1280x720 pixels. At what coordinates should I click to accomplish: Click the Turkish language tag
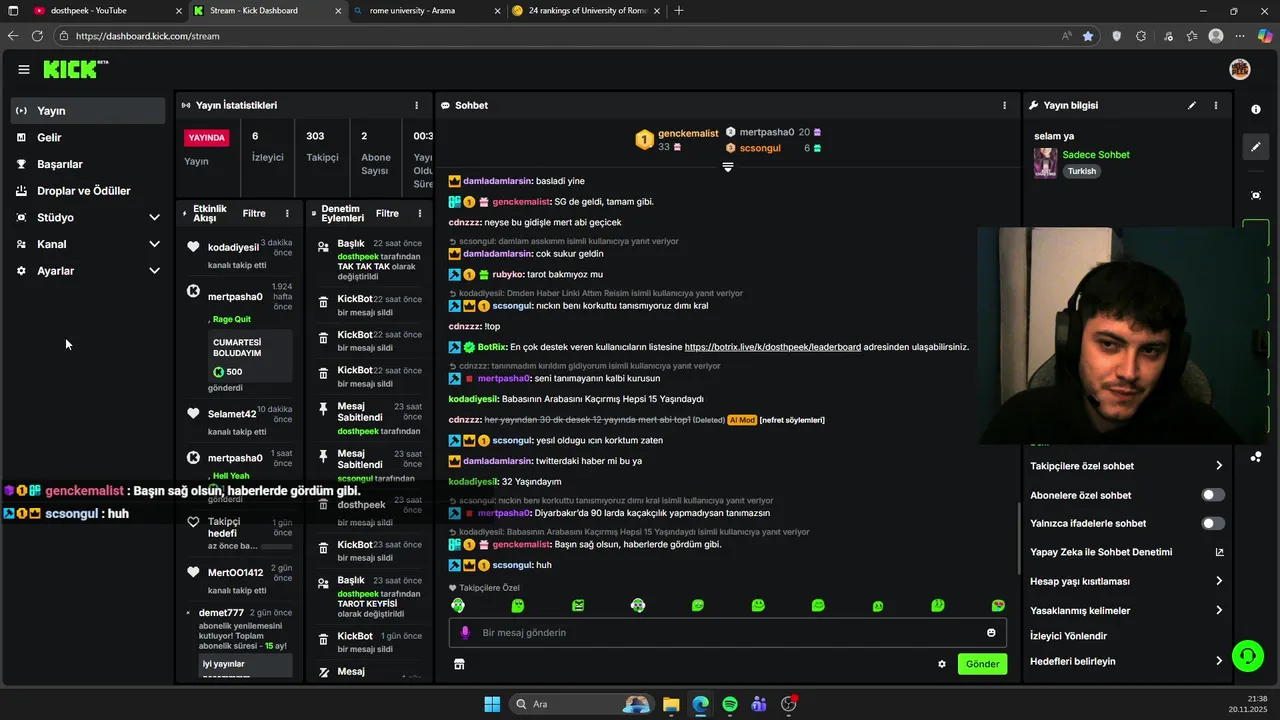pyautogui.click(x=1081, y=171)
